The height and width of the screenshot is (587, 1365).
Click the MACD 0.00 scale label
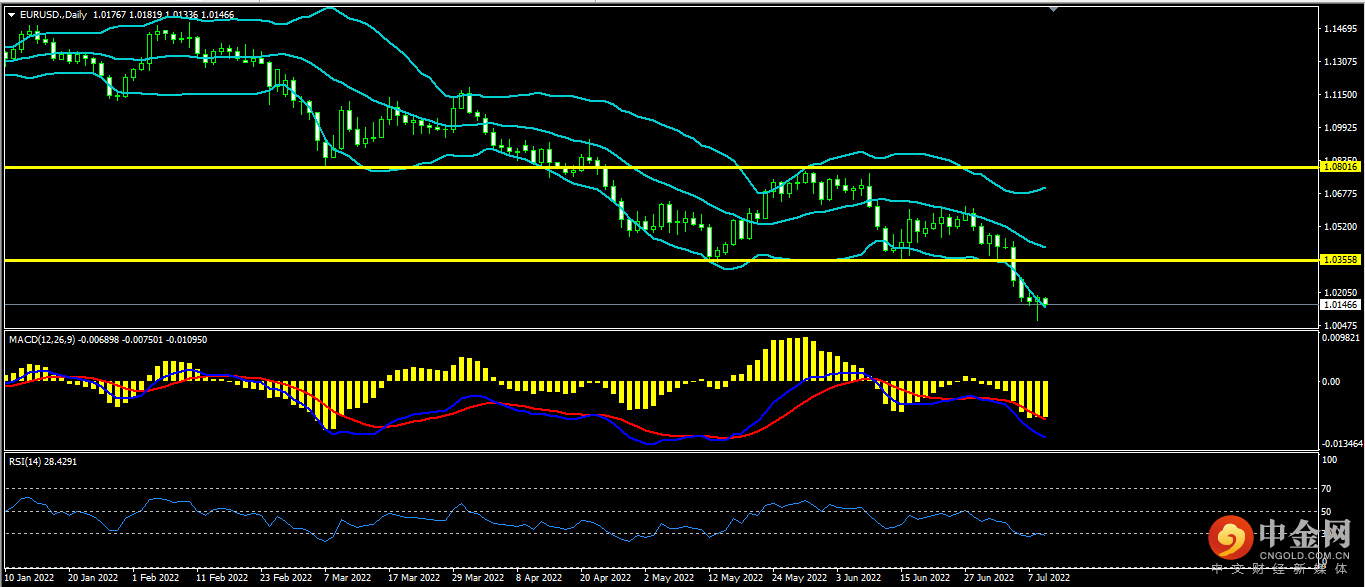tap(1331, 382)
